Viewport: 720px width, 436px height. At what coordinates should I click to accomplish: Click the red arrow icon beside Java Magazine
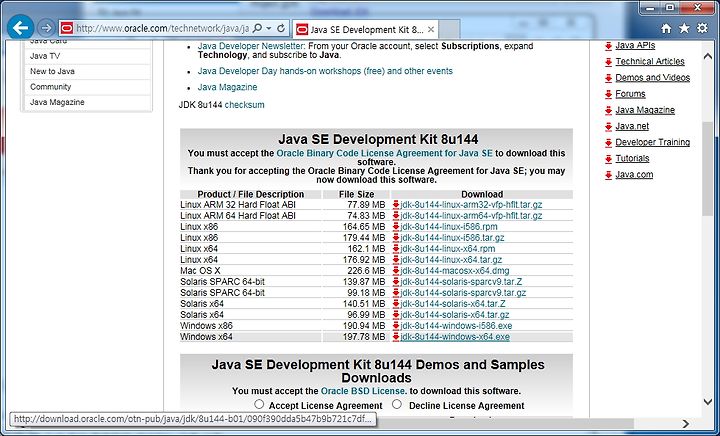608,110
